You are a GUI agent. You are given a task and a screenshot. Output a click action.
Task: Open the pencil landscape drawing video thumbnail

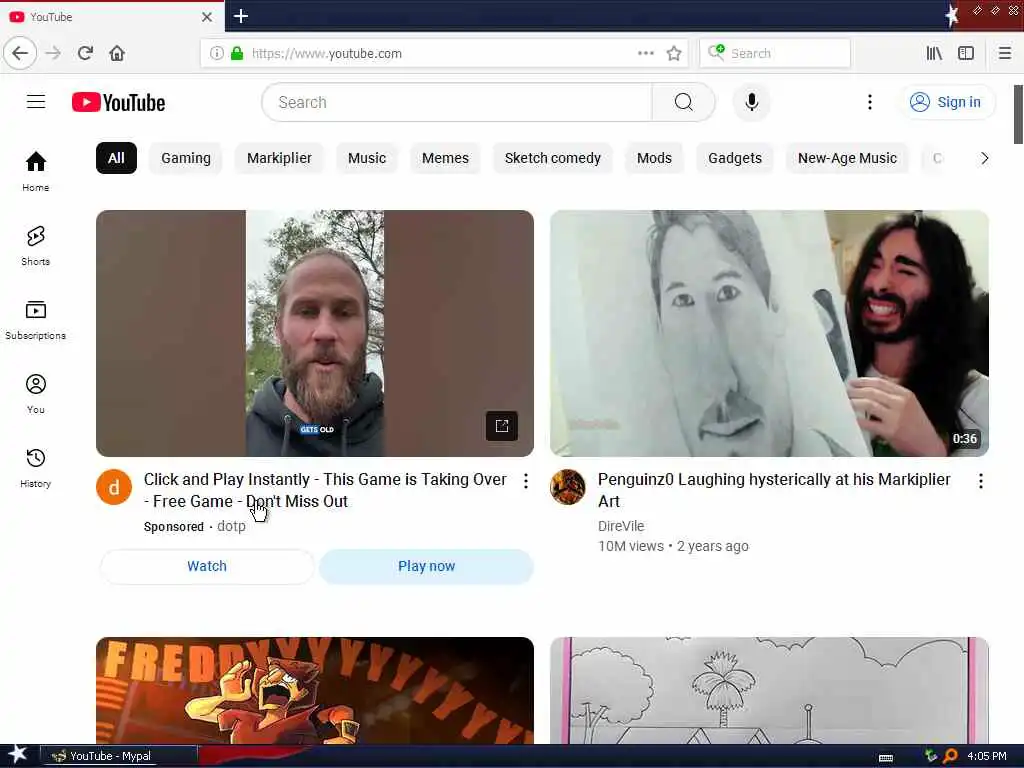click(769, 690)
